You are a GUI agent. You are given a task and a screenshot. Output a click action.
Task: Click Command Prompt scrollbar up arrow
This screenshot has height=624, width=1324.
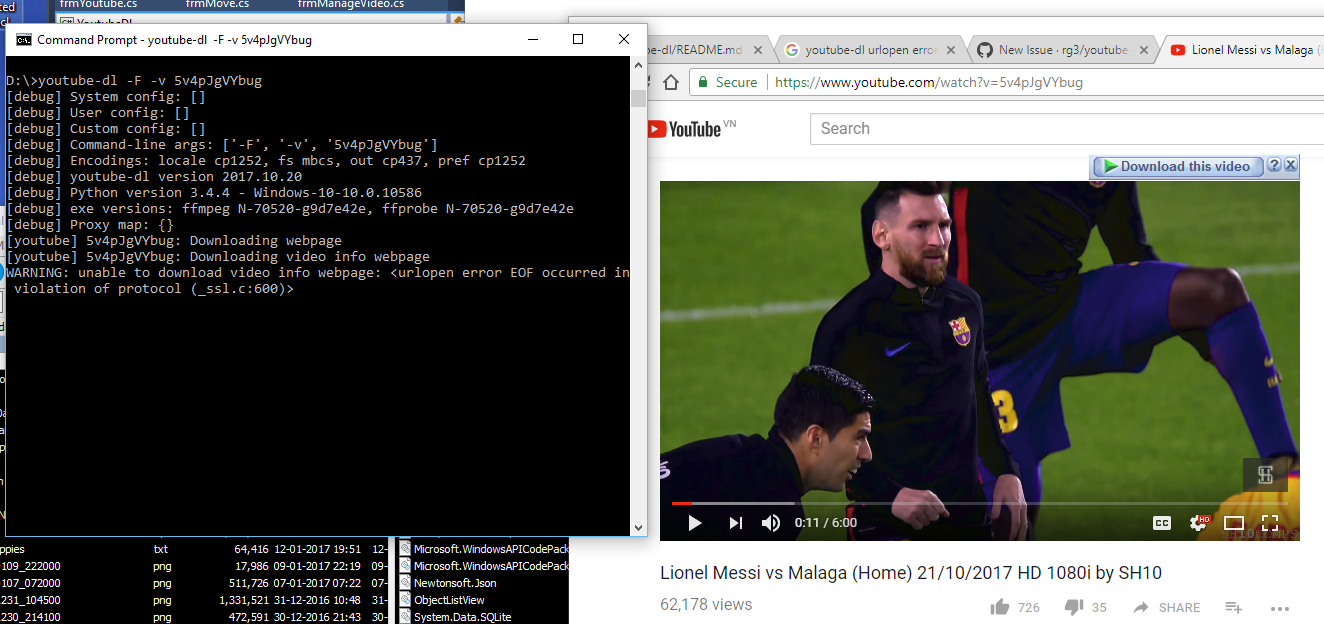tap(638, 66)
